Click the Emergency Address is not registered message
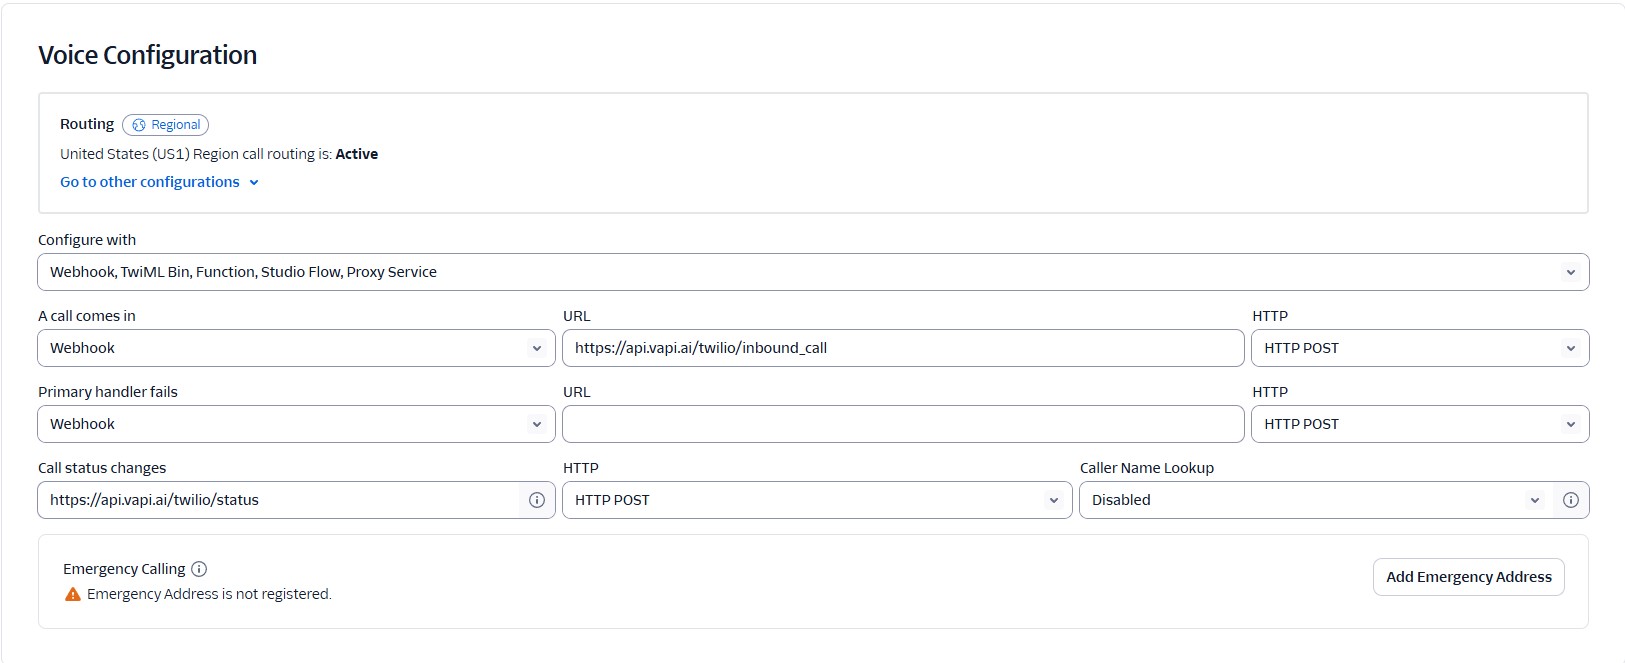The width and height of the screenshot is (1625, 663). [x=209, y=594]
